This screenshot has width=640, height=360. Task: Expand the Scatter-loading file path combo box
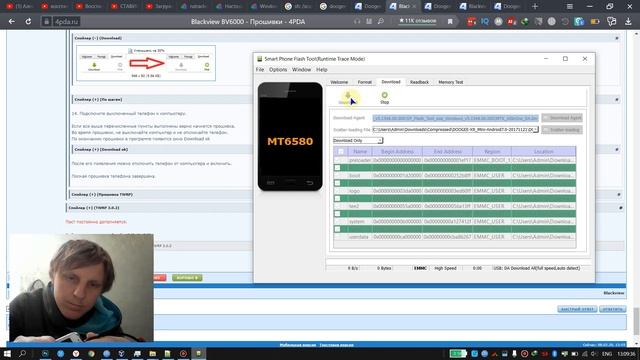[x=536, y=129]
